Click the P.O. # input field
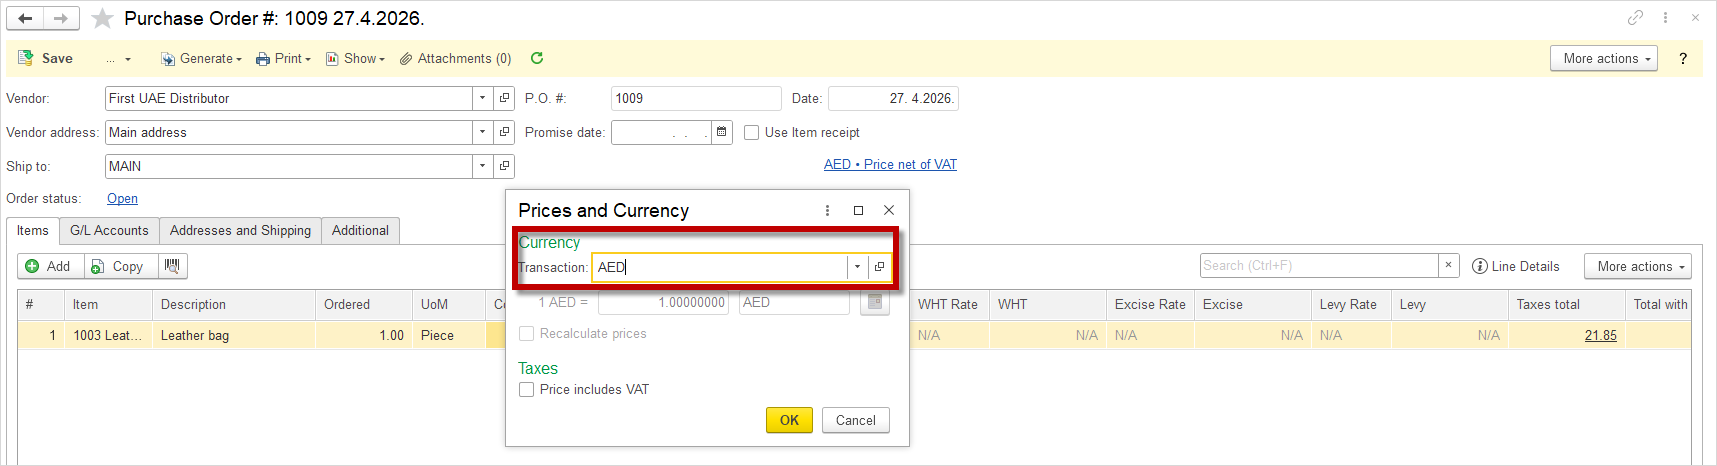This screenshot has width=1717, height=466. (695, 98)
